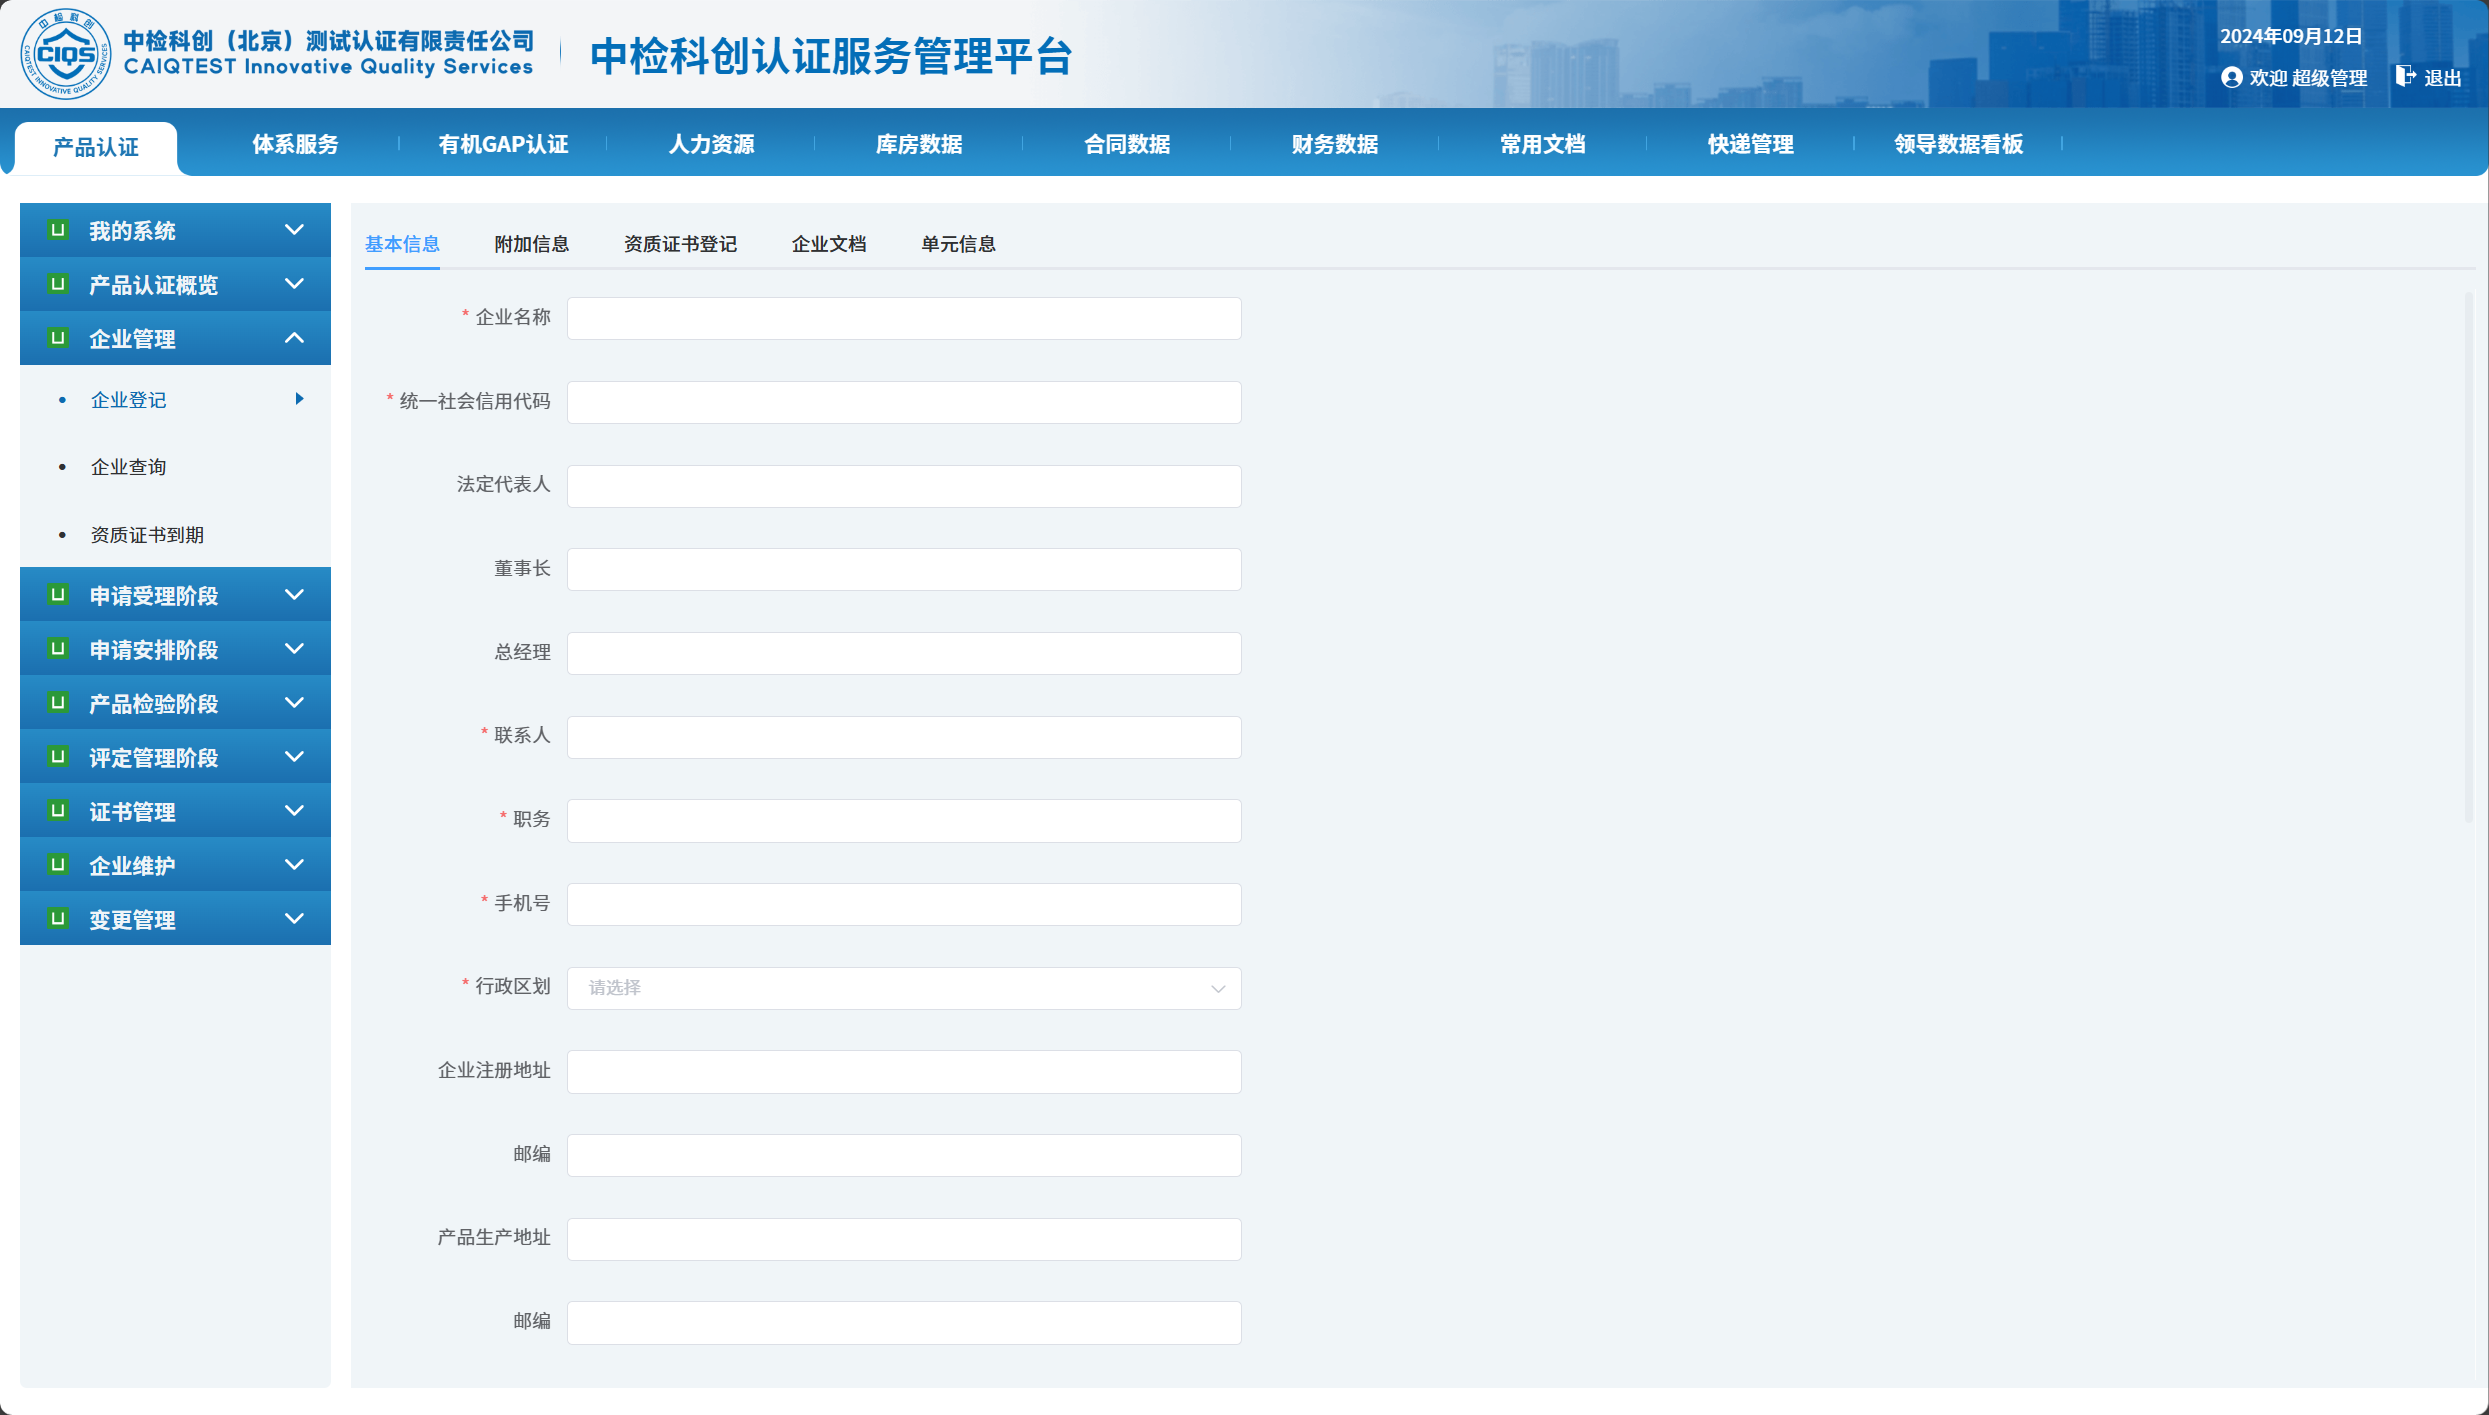Open the 资质证书到期 sidebar link
This screenshot has width=2489, height=1415.
pyautogui.click(x=147, y=535)
